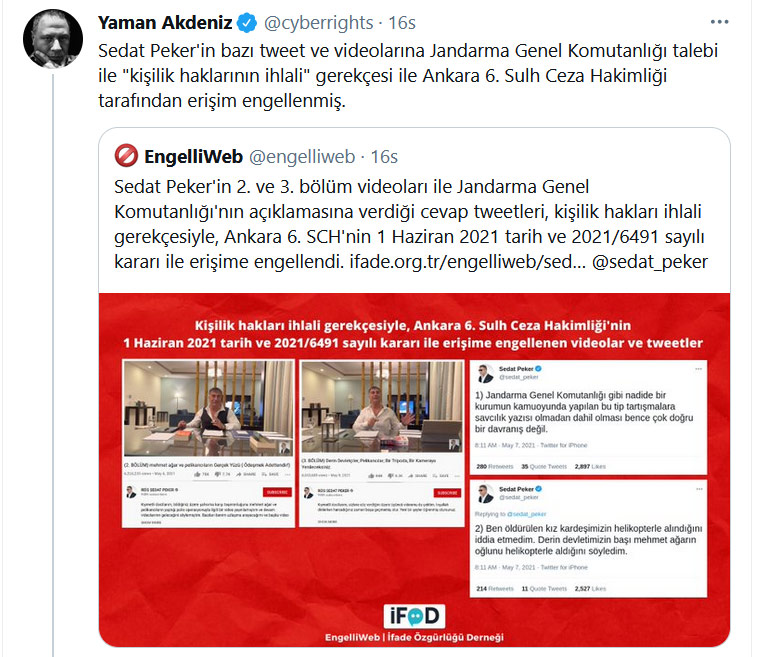758x657 pixels.
Task: Click Yaman Akdeniz's profile avatar
Action: coord(53,39)
